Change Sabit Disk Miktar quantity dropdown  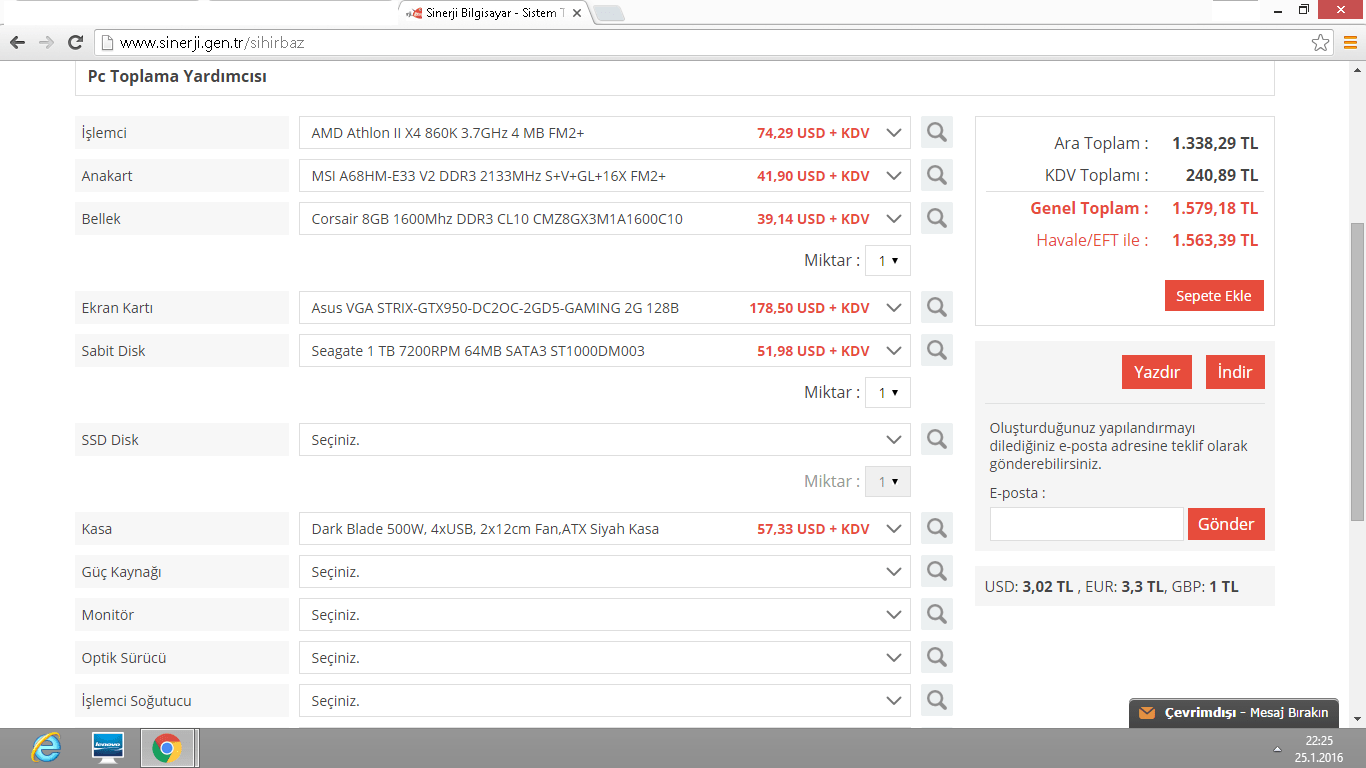point(888,392)
